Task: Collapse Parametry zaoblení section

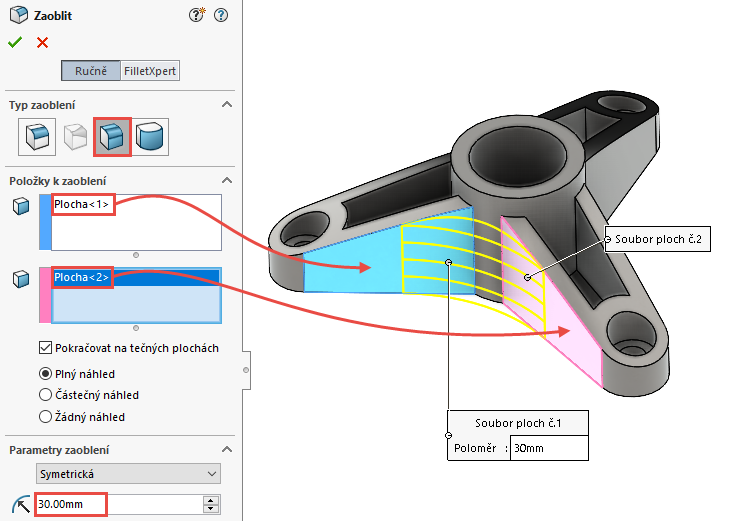Action: (227, 449)
